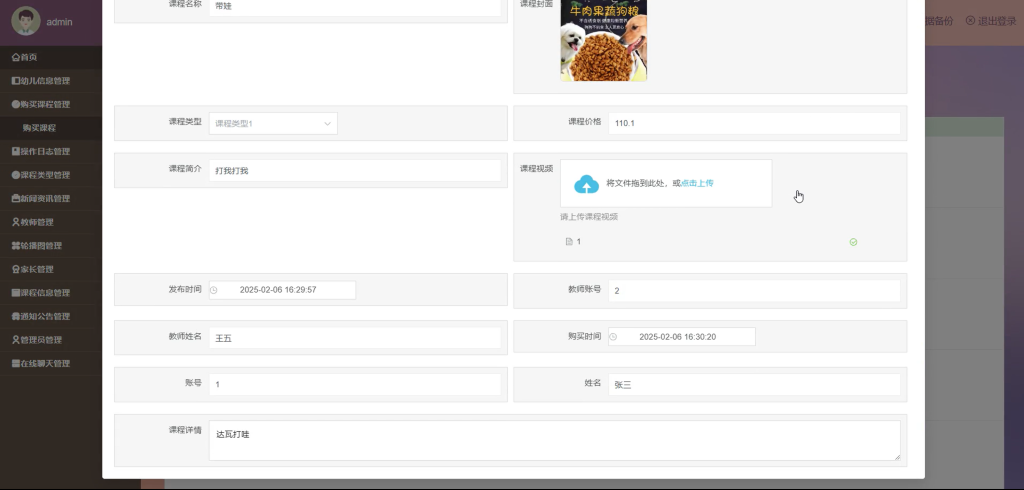The height and width of the screenshot is (490, 1024).
Task: Click the cloud upload icon for course video
Action: coord(586,184)
